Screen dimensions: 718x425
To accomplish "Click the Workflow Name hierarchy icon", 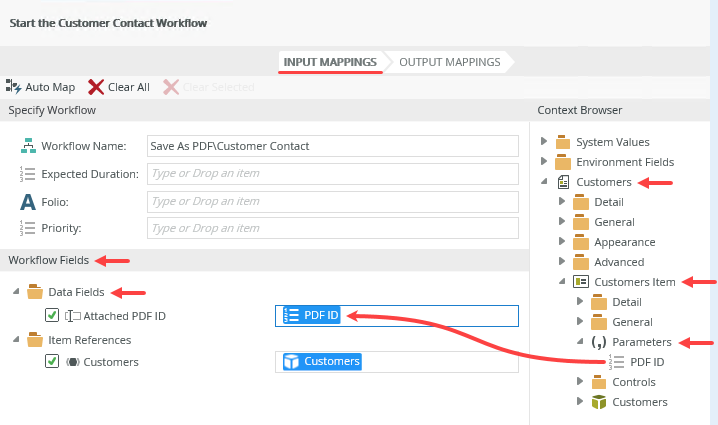I will [x=28, y=146].
